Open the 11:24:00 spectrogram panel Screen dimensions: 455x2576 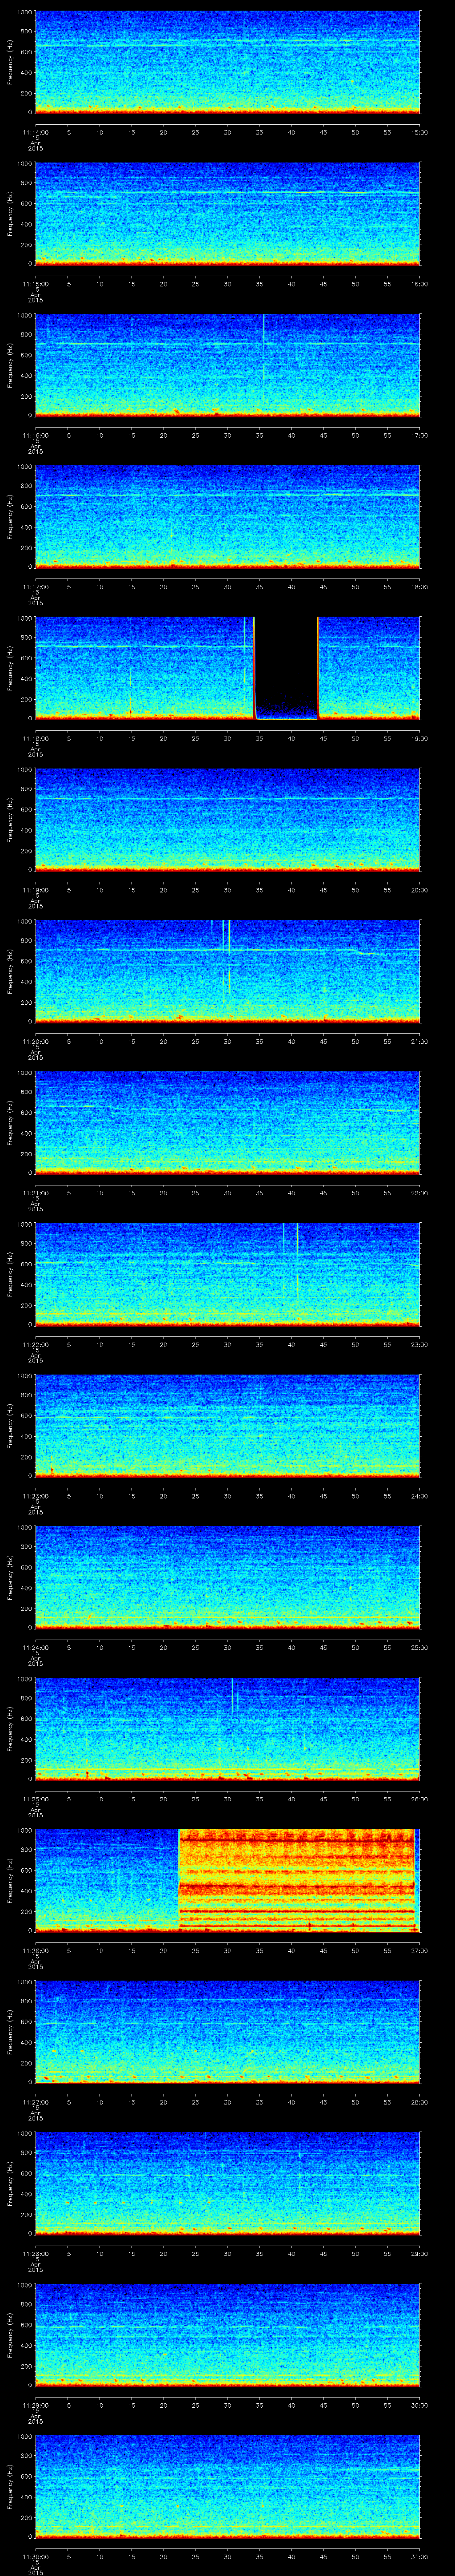click(x=227, y=1577)
